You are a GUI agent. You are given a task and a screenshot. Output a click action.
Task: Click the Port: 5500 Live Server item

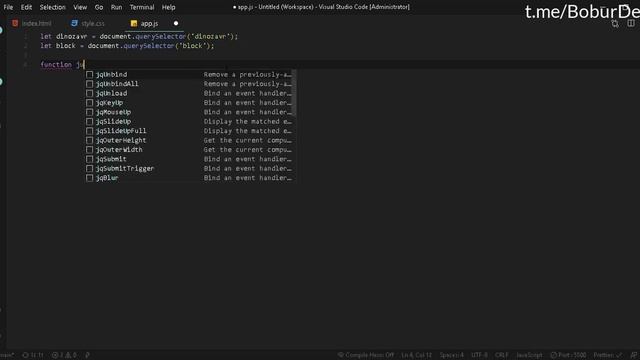[x=568, y=356]
